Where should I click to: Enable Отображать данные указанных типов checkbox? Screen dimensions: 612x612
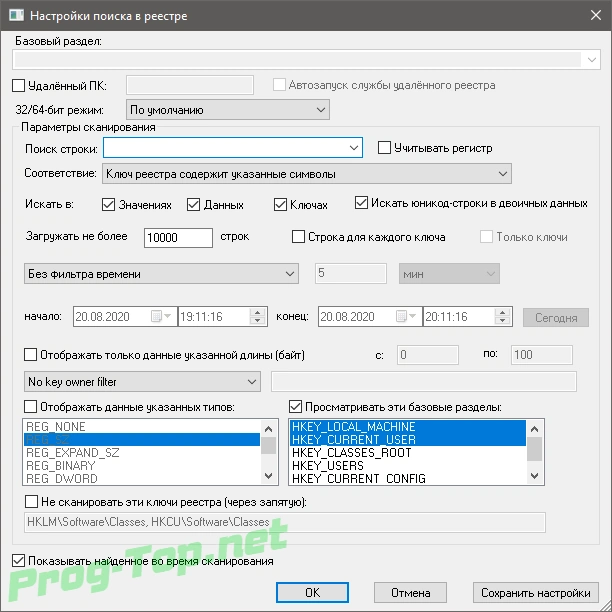pyautogui.click(x=30, y=407)
